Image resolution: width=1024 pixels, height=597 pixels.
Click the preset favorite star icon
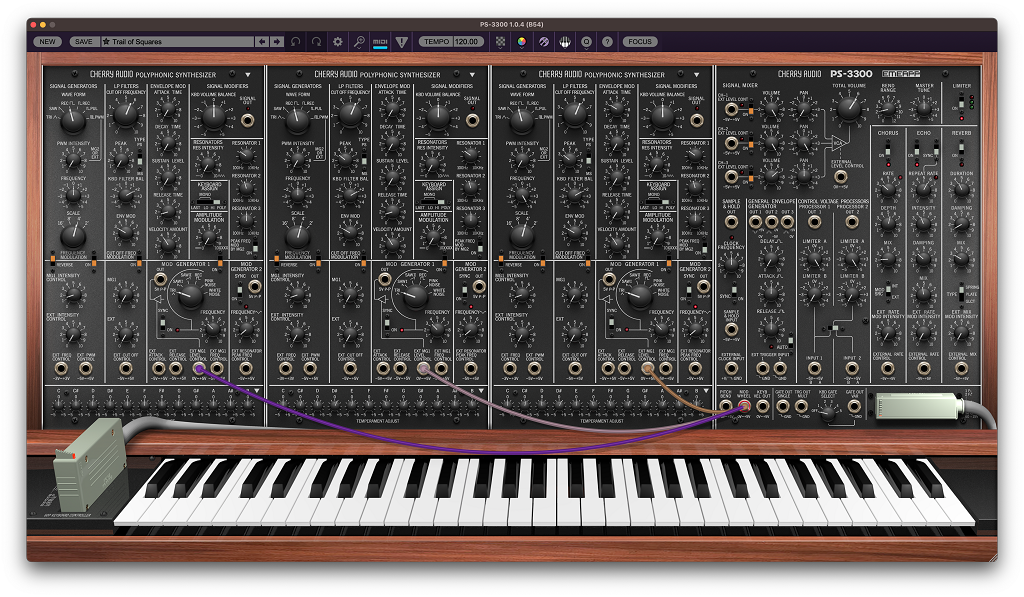(106, 42)
